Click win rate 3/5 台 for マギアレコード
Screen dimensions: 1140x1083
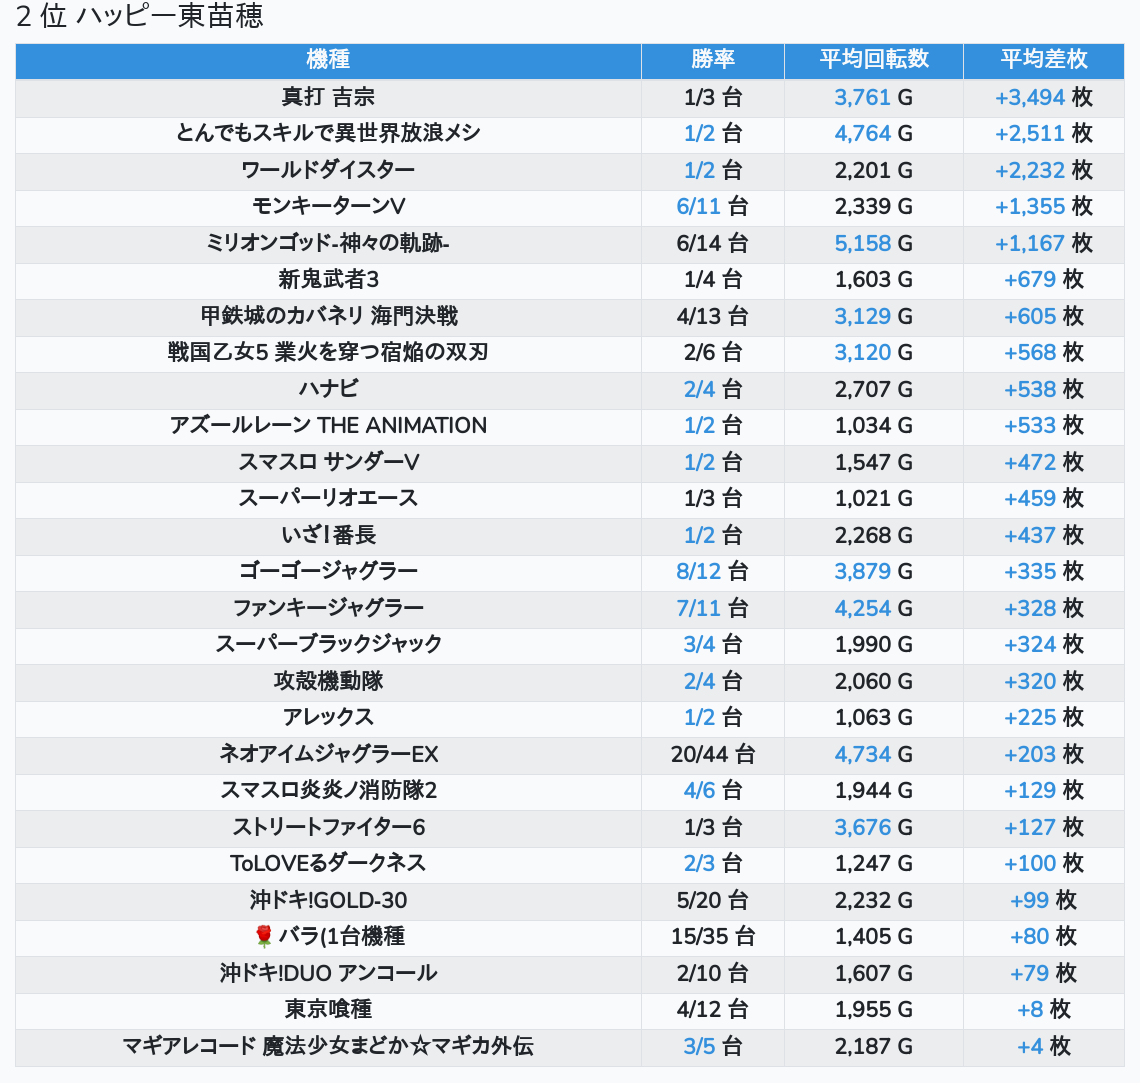point(712,1046)
